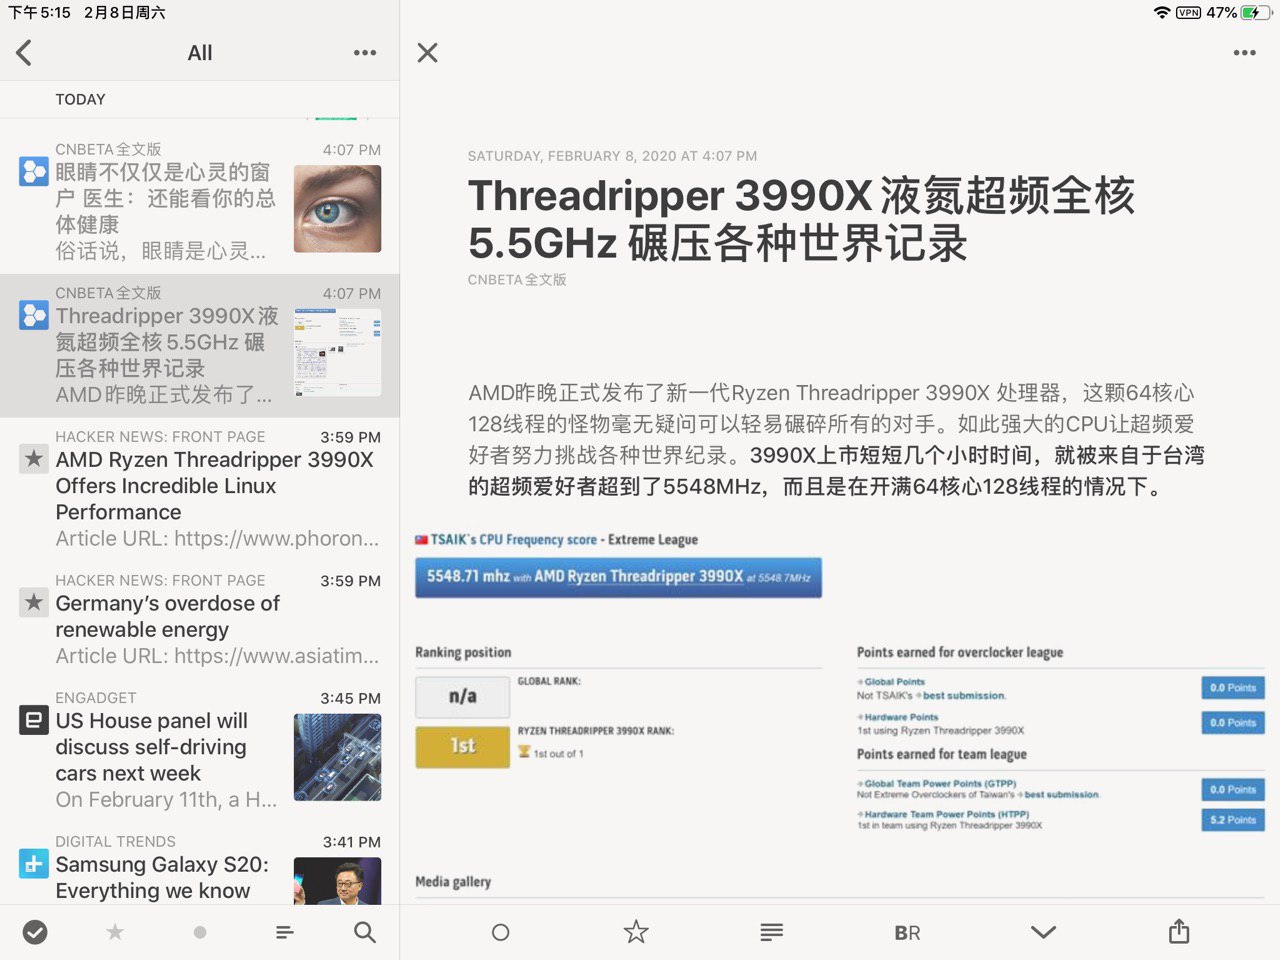Viewport: 1280px width, 960px height.
Task: Tap the "3:45 PM" timestamp on Engadget item
Action: point(350,698)
